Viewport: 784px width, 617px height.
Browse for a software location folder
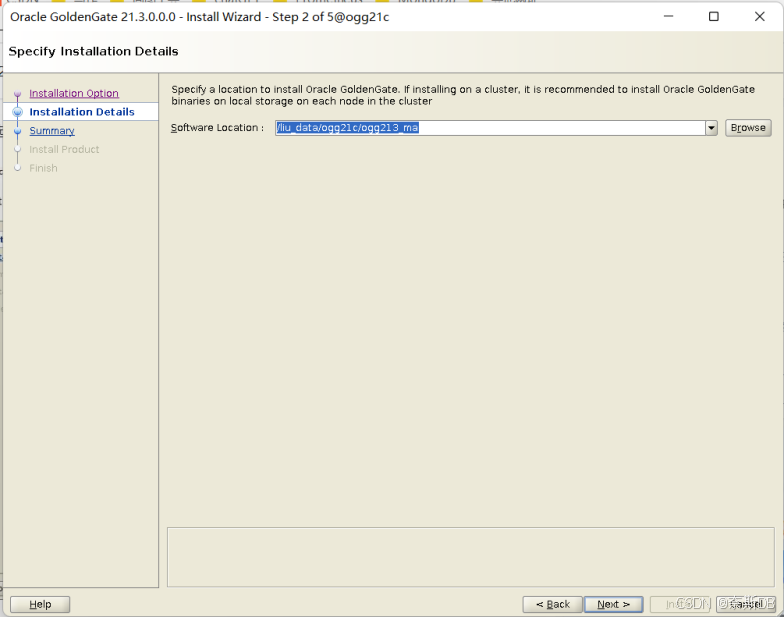click(x=748, y=128)
